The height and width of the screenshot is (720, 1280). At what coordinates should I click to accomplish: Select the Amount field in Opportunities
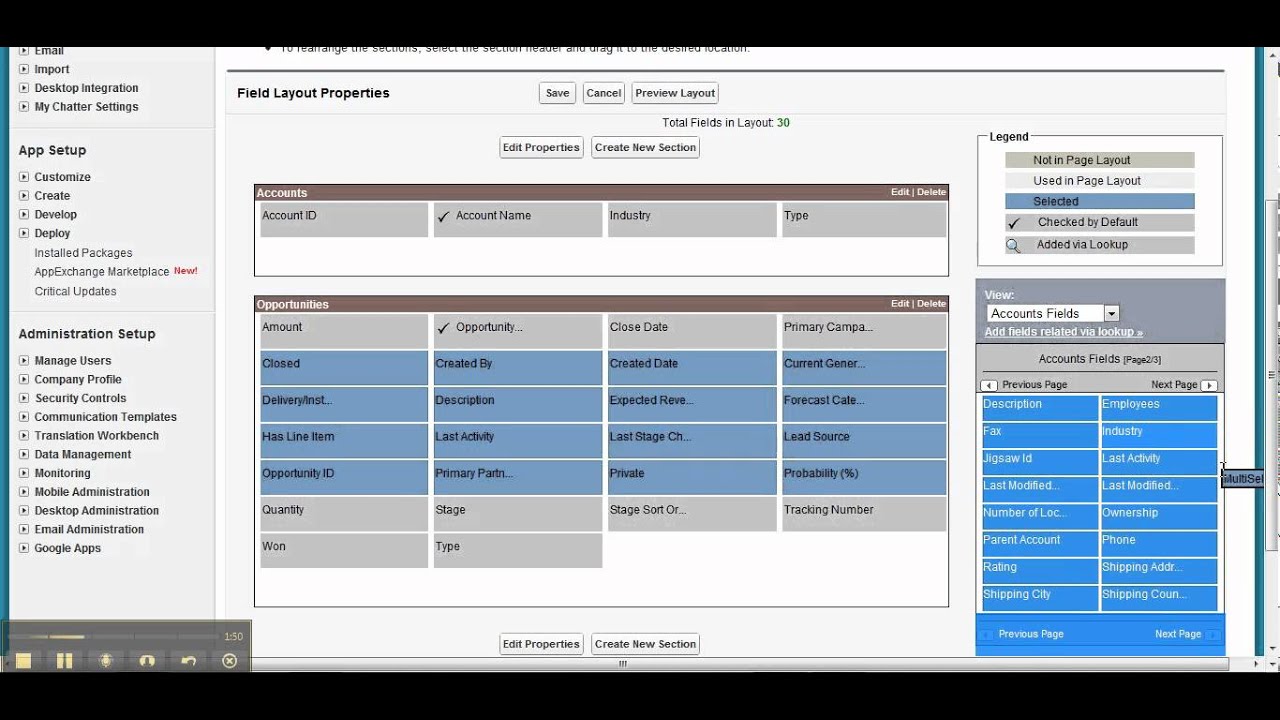tap(344, 331)
